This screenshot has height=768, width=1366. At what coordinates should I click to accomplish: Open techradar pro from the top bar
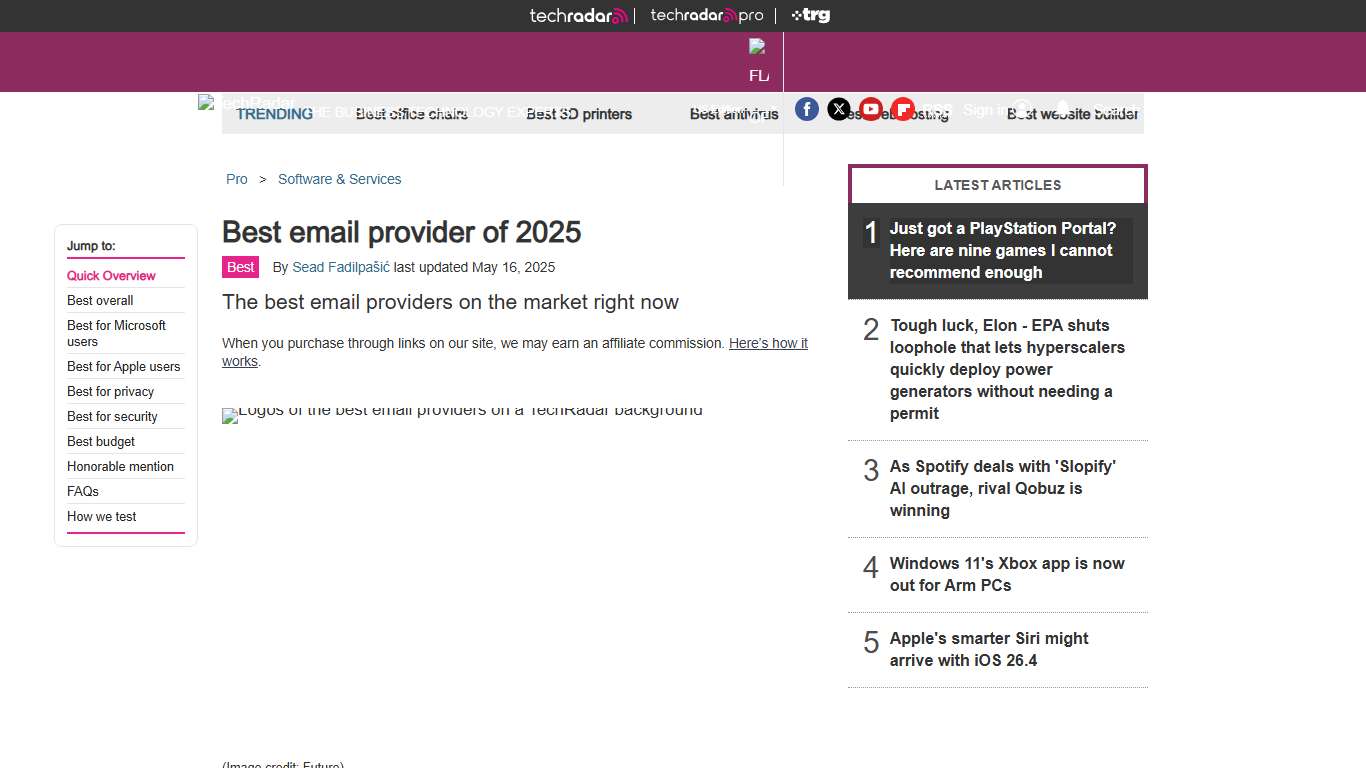(x=707, y=15)
